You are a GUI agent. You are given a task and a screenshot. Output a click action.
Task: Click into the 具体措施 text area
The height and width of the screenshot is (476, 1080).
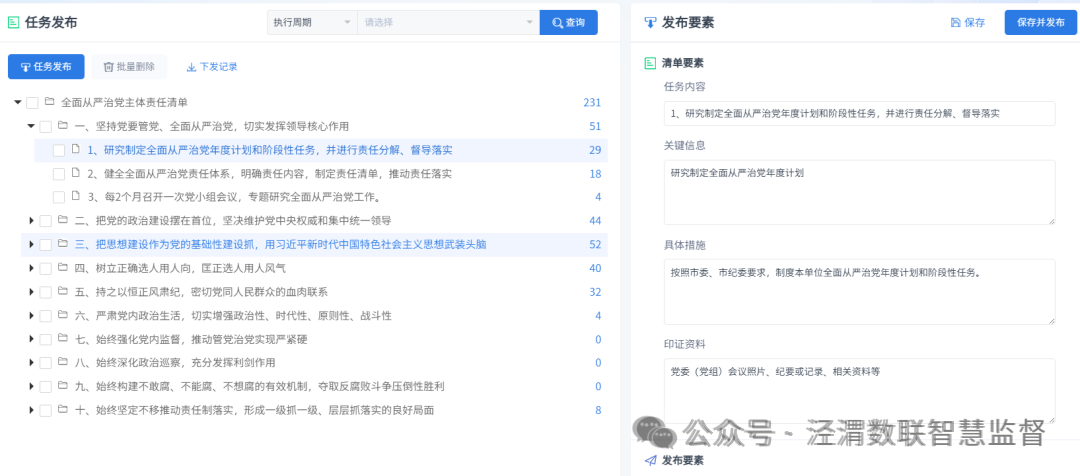[x=860, y=291]
